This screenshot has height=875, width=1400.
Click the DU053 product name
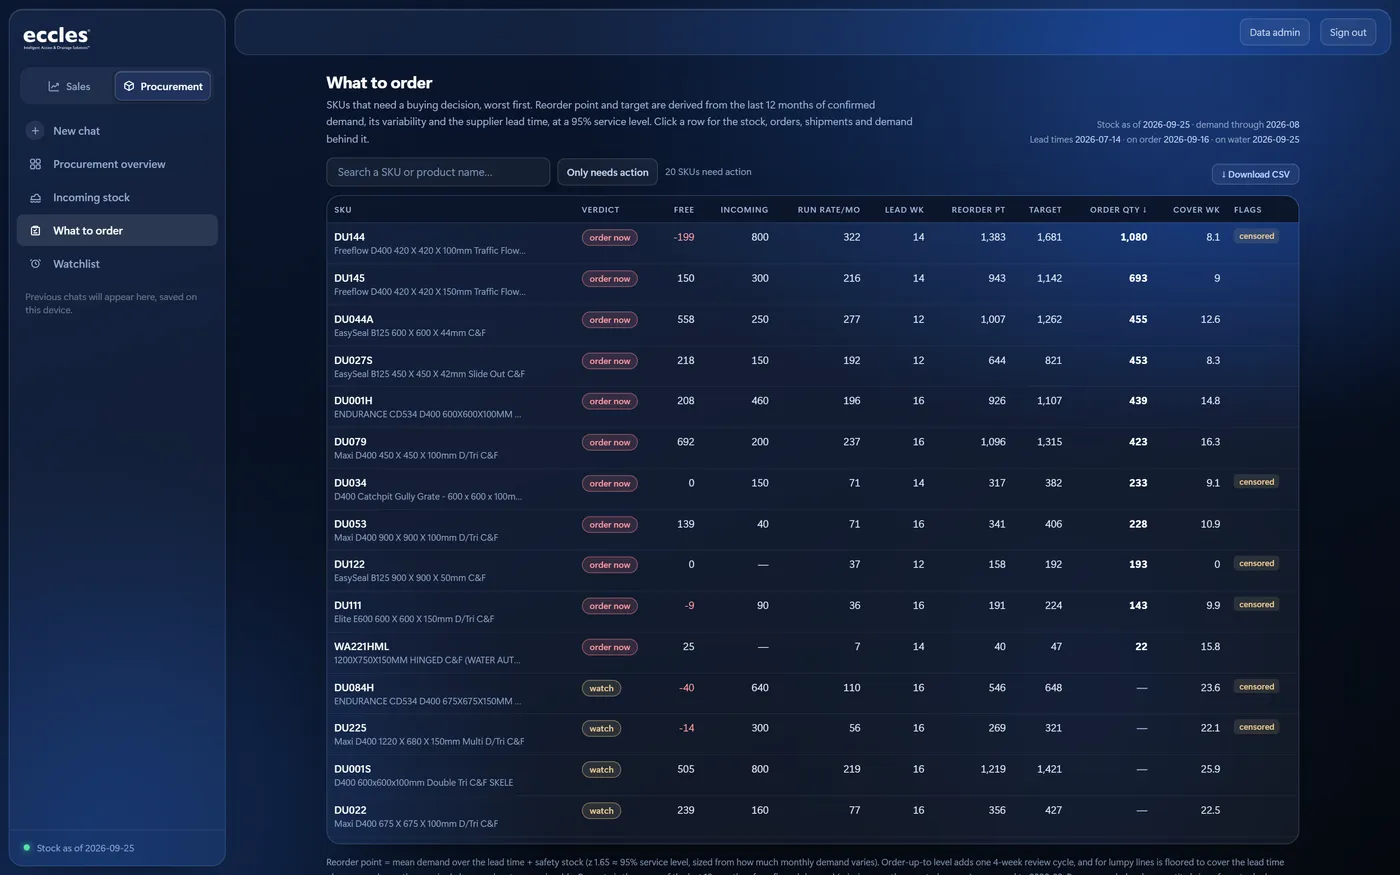tap(416, 537)
